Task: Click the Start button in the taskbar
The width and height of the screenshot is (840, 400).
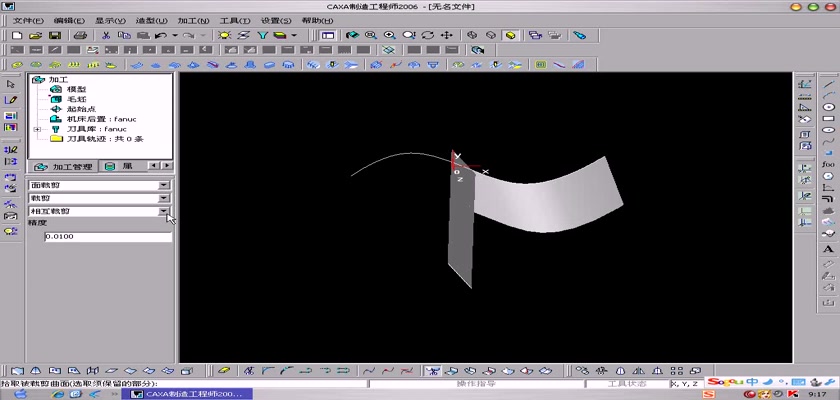Action: 20,394
